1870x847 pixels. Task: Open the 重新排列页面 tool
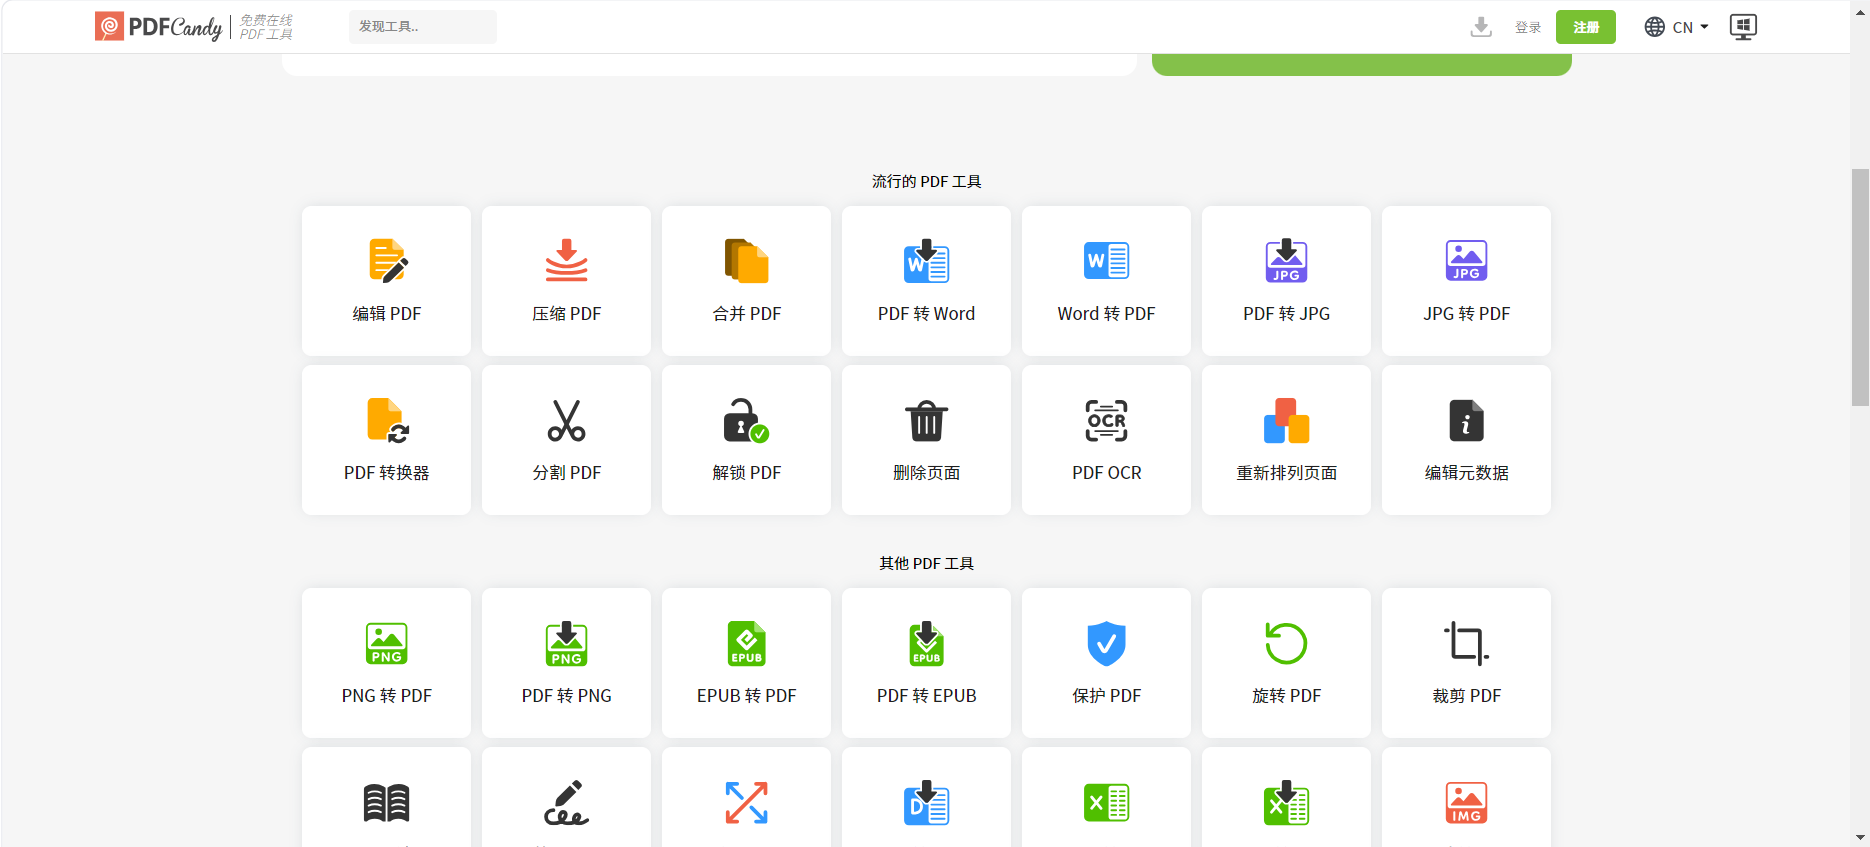1286,440
